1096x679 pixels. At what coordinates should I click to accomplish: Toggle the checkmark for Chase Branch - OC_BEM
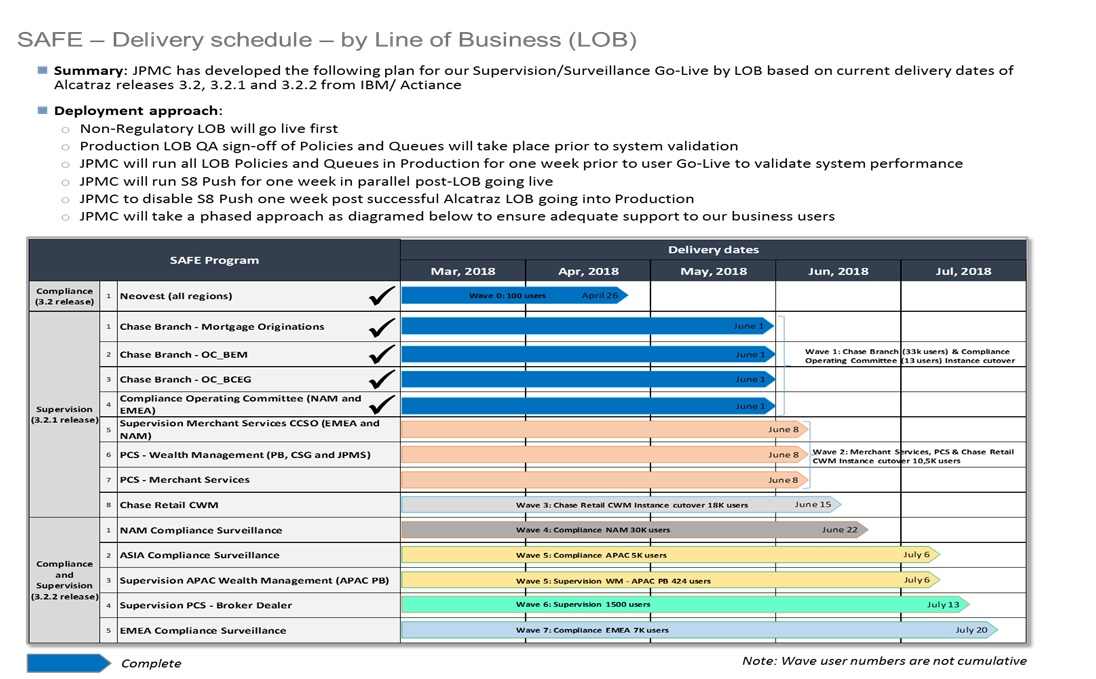point(382,354)
